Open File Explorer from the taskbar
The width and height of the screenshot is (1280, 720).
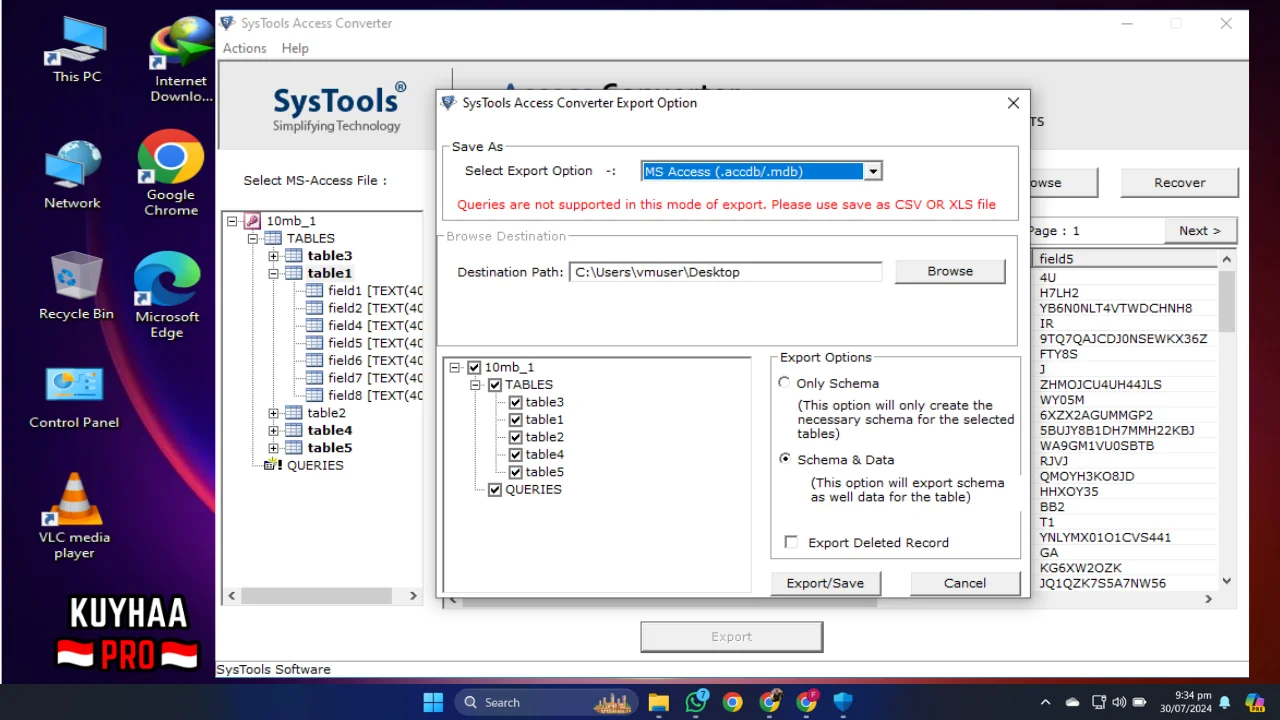coord(658,702)
